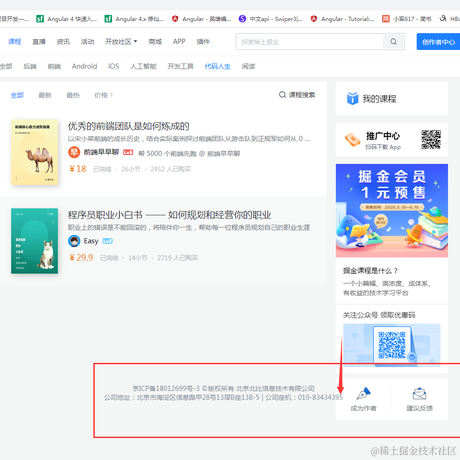The width and height of the screenshot is (460, 460).
Task: Open bookmark 小军617 - 简书
Action: tap(406, 19)
